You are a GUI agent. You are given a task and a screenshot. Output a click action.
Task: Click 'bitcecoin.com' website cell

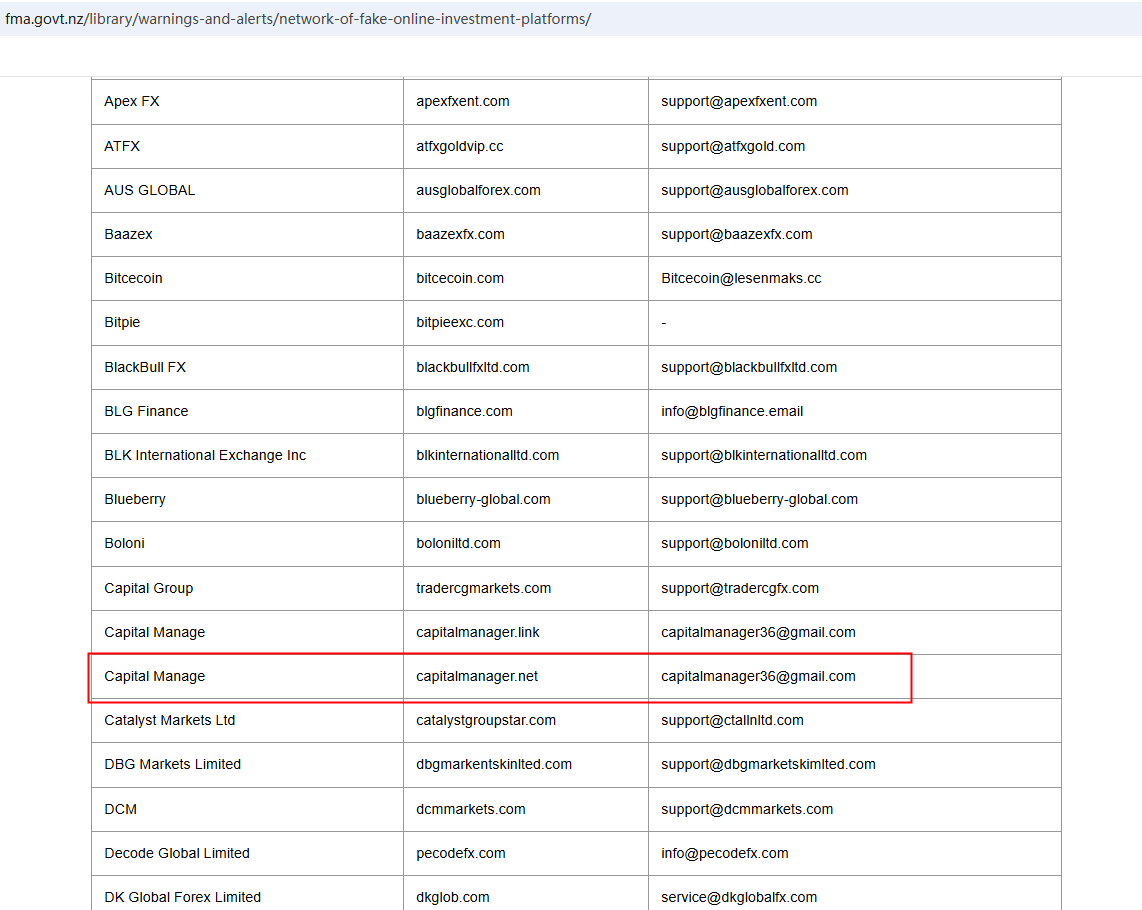tap(526, 278)
